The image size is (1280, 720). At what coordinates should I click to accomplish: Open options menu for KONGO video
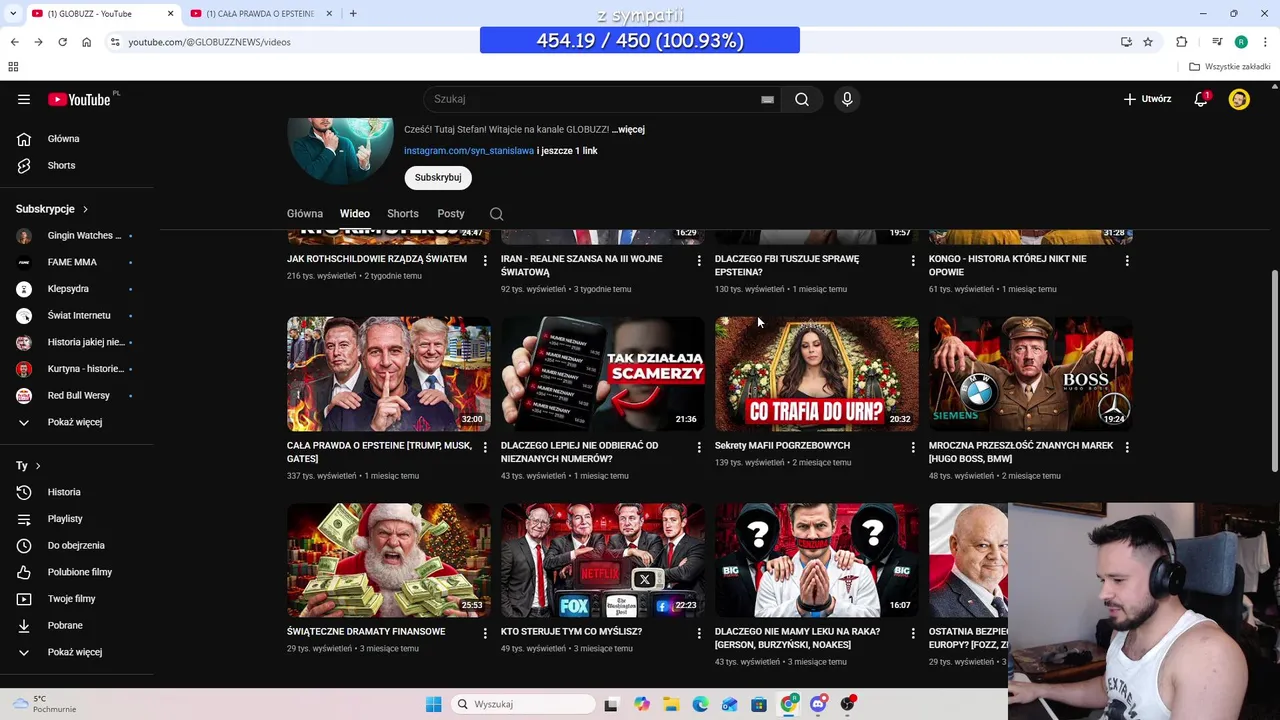tap(1127, 260)
